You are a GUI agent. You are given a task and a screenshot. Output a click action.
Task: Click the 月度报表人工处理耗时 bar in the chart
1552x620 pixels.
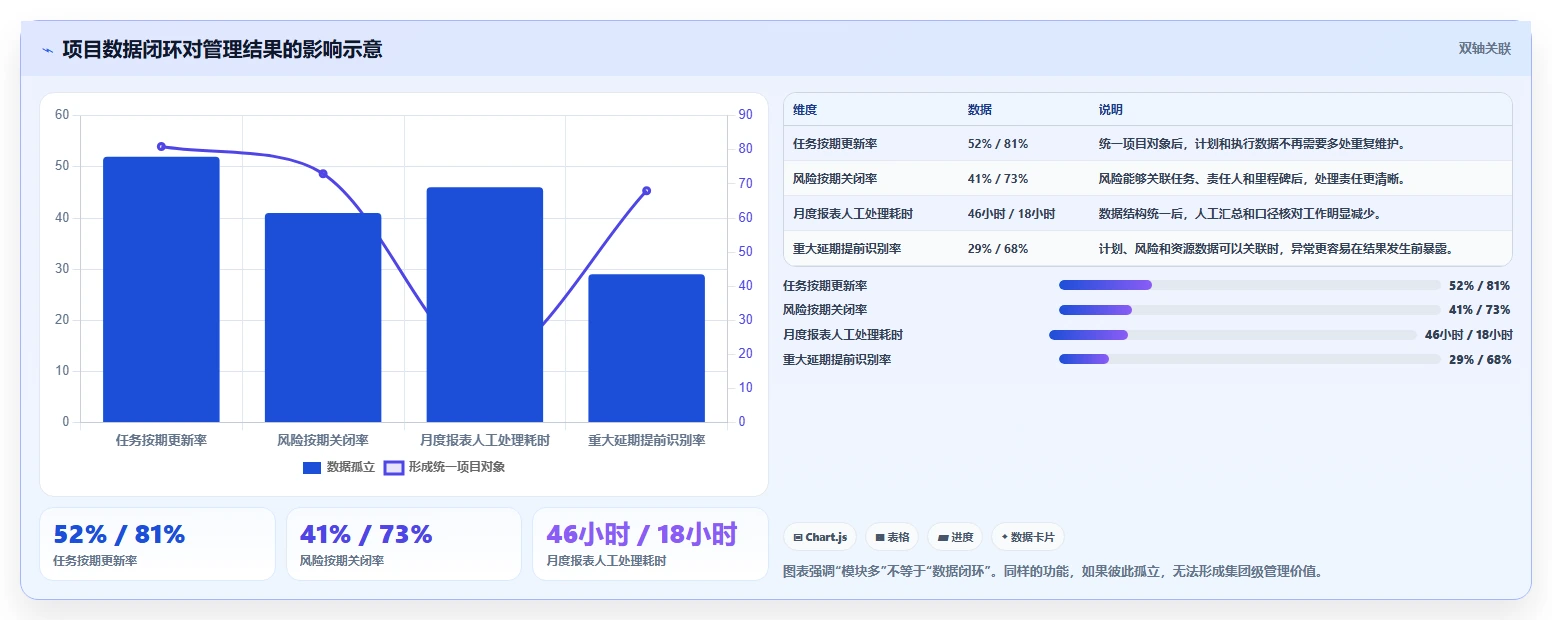pyautogui.click(x=485, y=304)
